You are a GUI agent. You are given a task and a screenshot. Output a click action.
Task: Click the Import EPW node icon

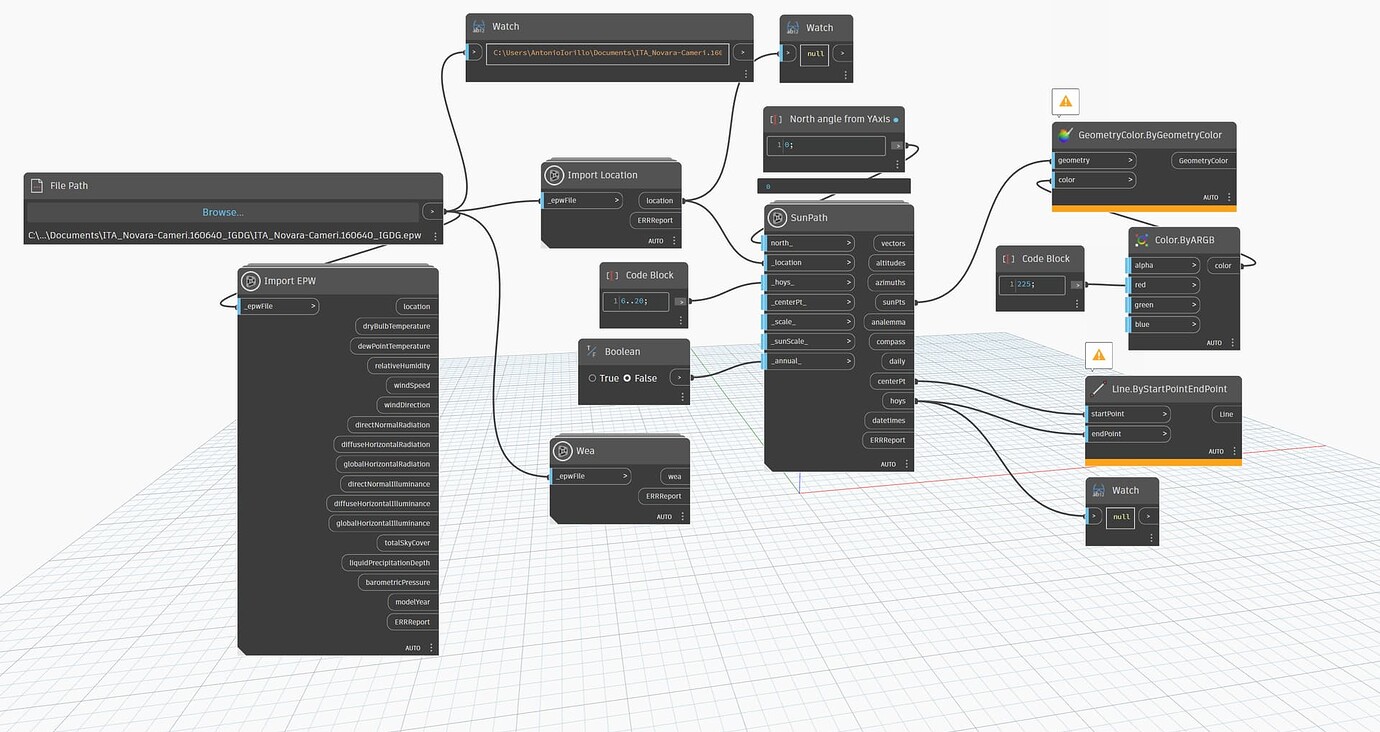[252, 280]
